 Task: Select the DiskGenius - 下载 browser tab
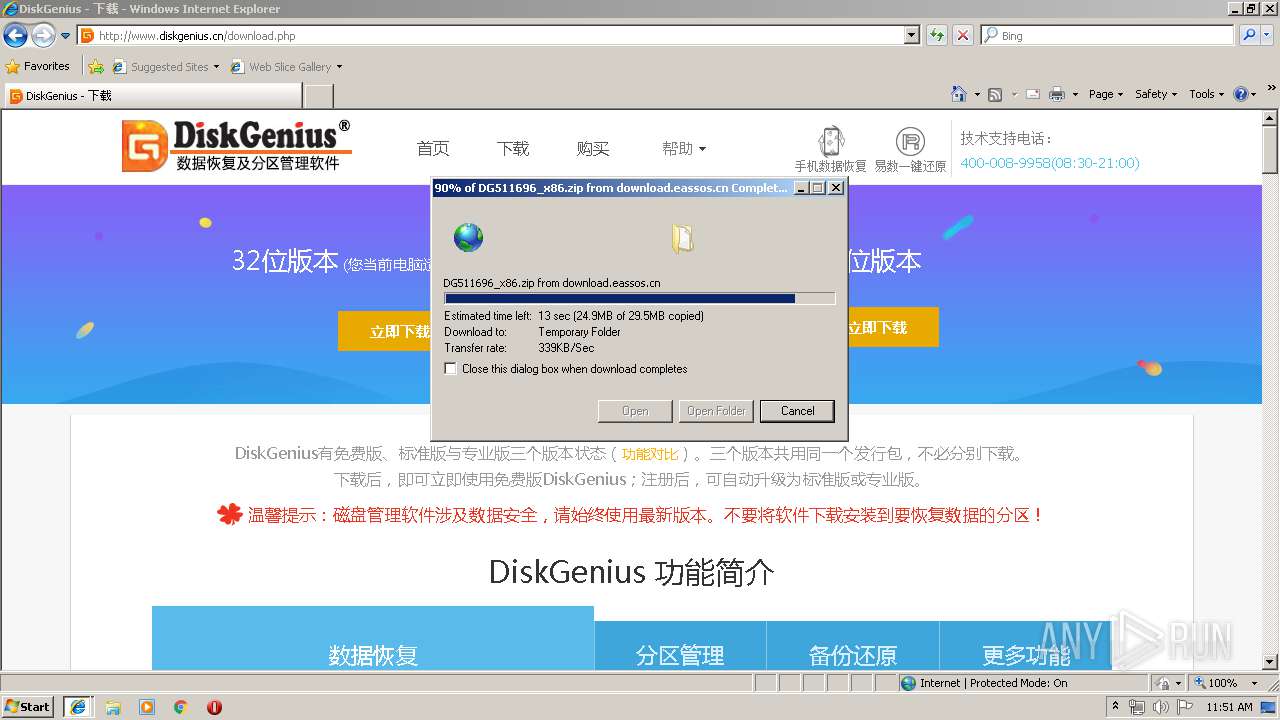coord(152,96)
